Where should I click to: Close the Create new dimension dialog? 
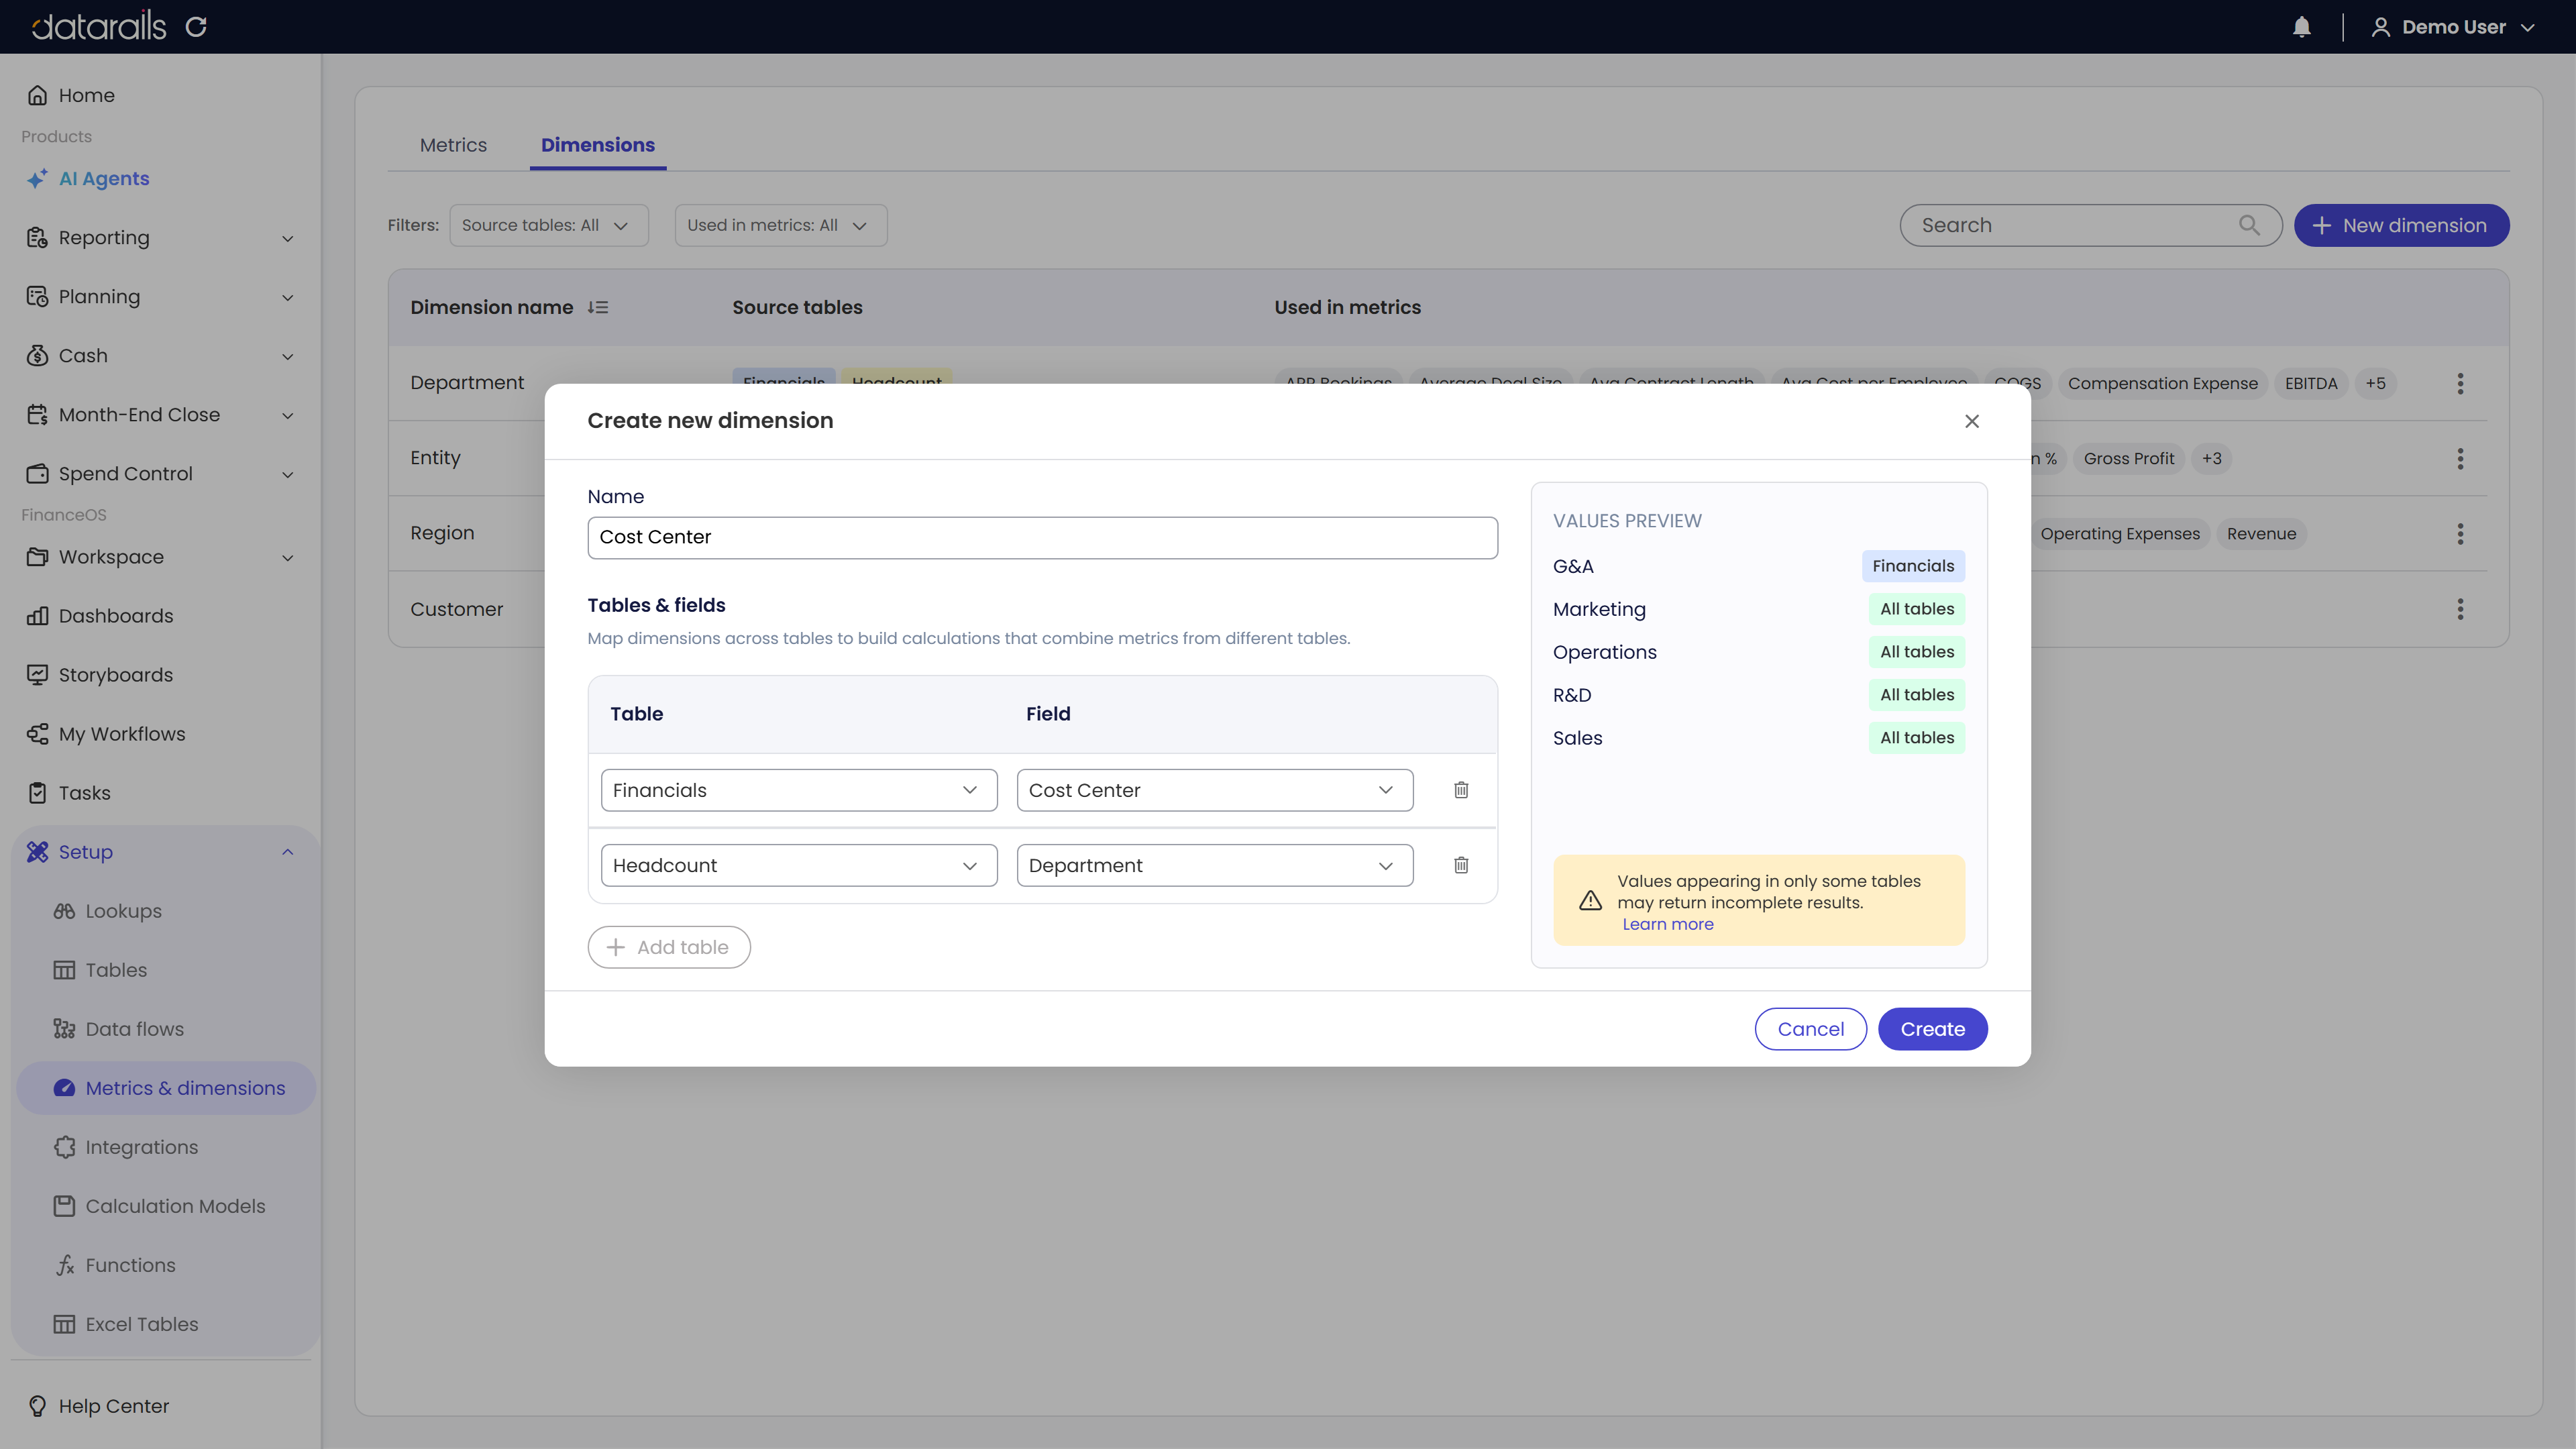coord(1972,421)
